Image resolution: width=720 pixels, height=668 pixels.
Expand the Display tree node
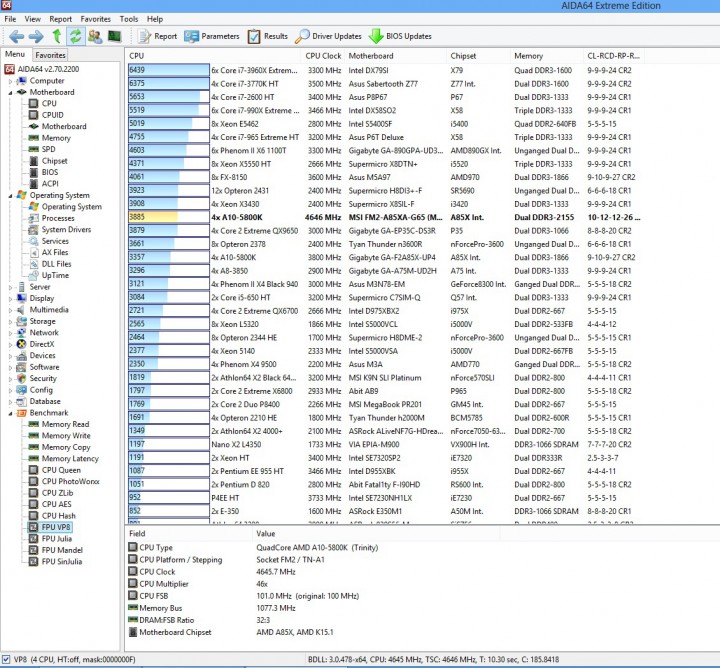tap(10, 299)
